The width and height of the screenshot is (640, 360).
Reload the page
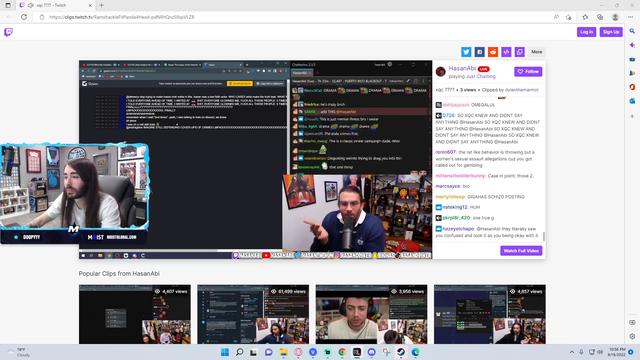(24, 17)
